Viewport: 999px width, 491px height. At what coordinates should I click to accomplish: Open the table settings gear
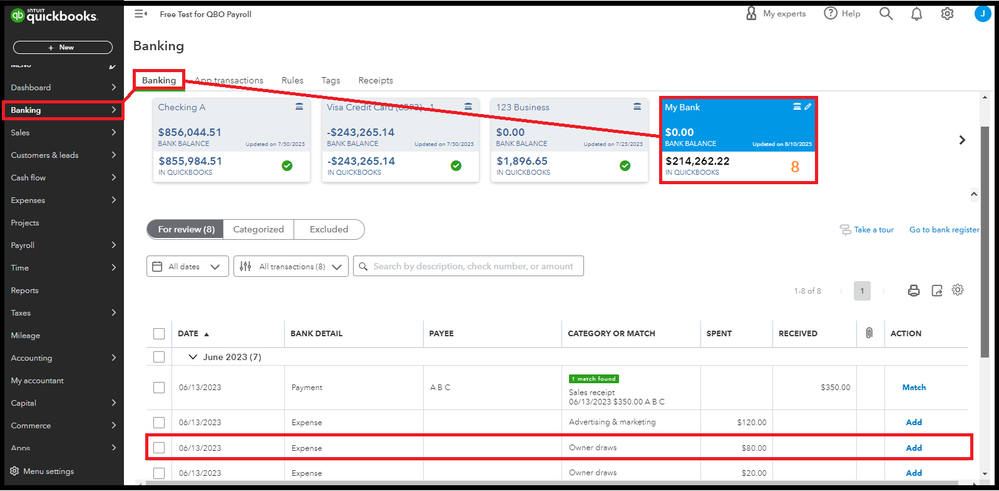(x=958, y=290)
